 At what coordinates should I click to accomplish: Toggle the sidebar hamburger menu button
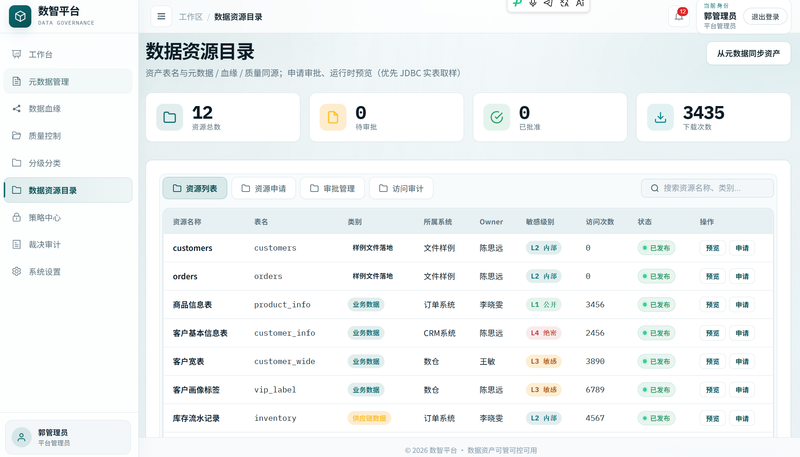pyautogui.click(x=161, y=16)
